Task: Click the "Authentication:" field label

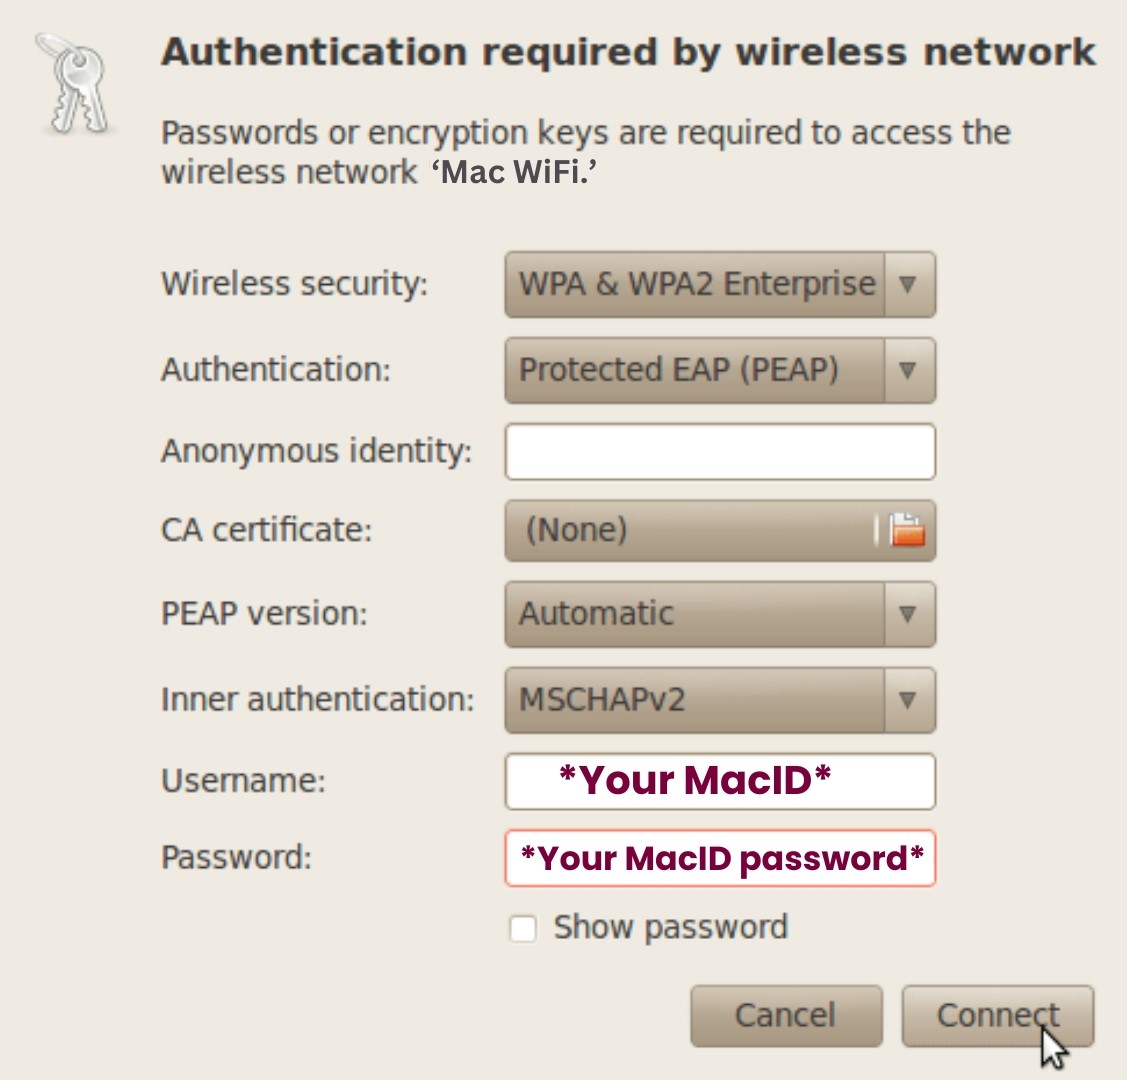Action: pos(276,370)
